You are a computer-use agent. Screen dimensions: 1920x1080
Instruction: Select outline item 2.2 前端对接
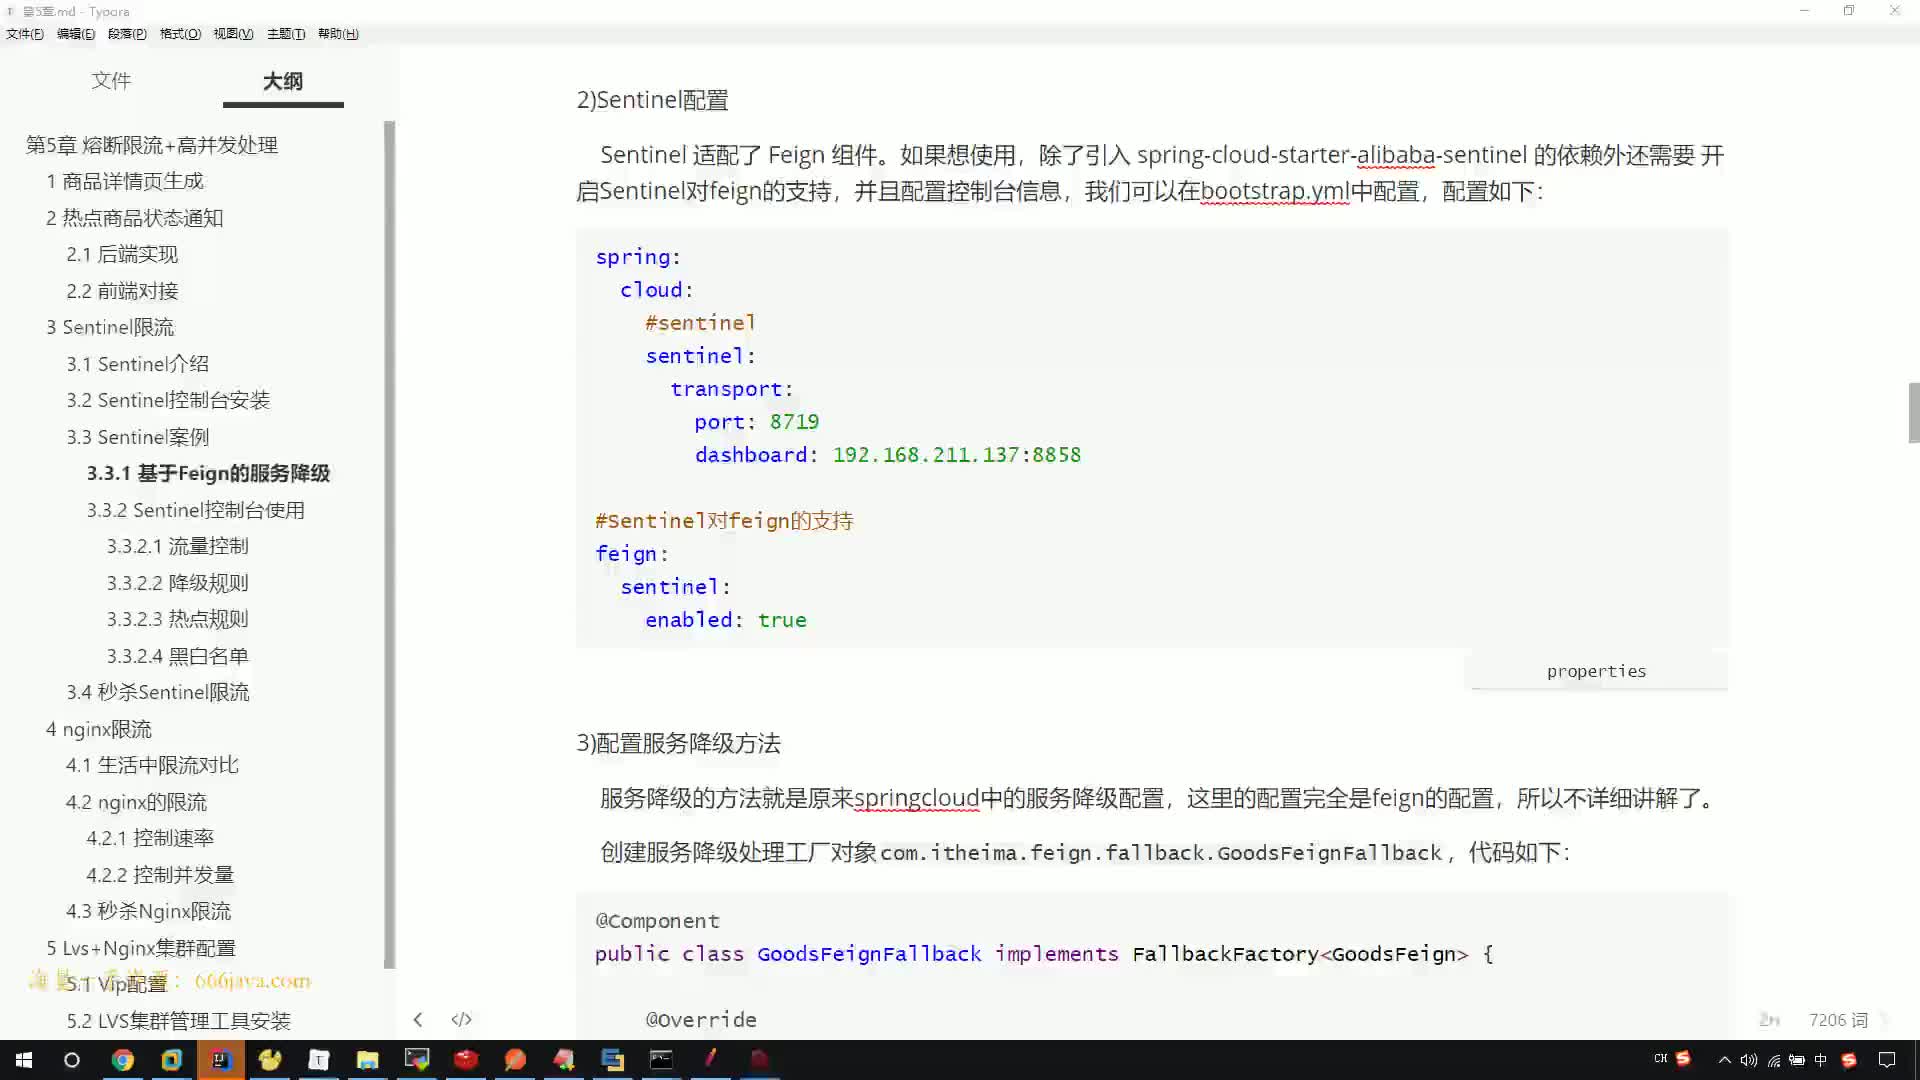click(122, 291)
